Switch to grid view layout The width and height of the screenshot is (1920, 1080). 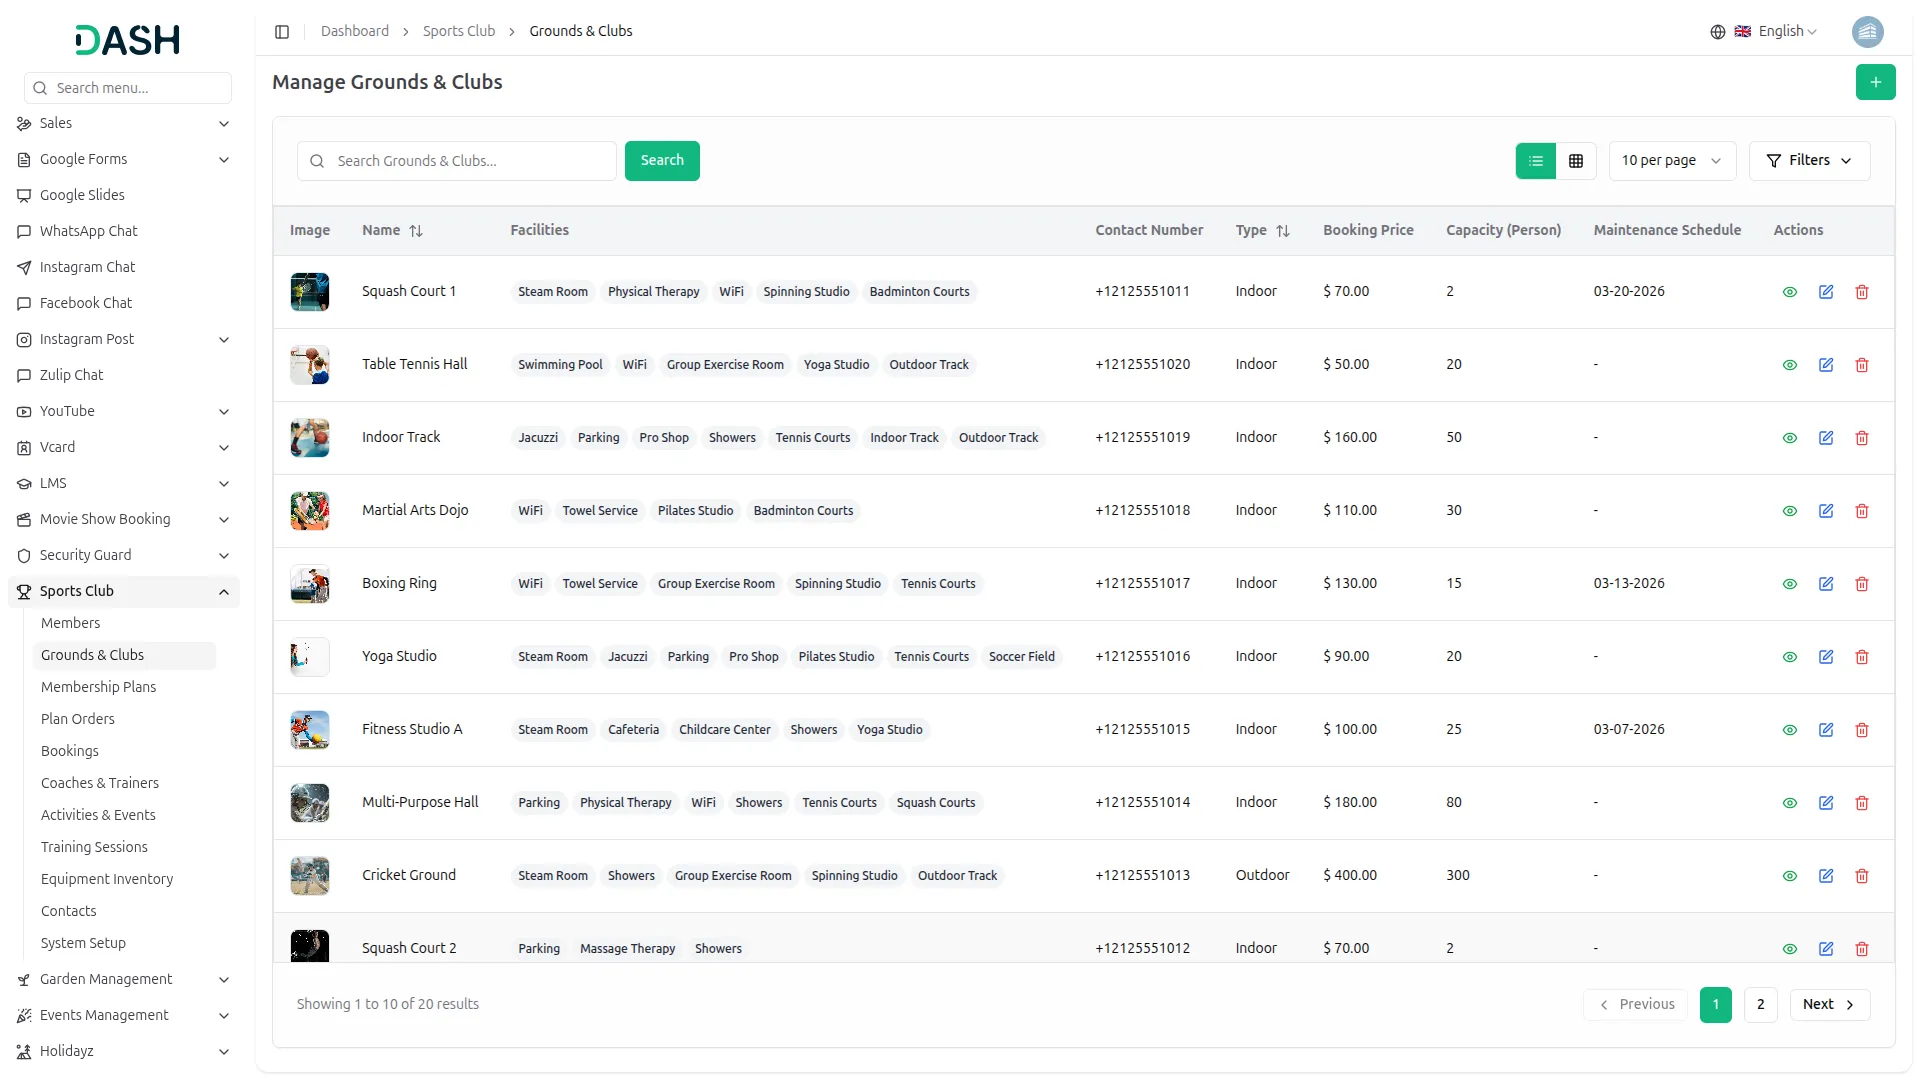coord(1576,161)
